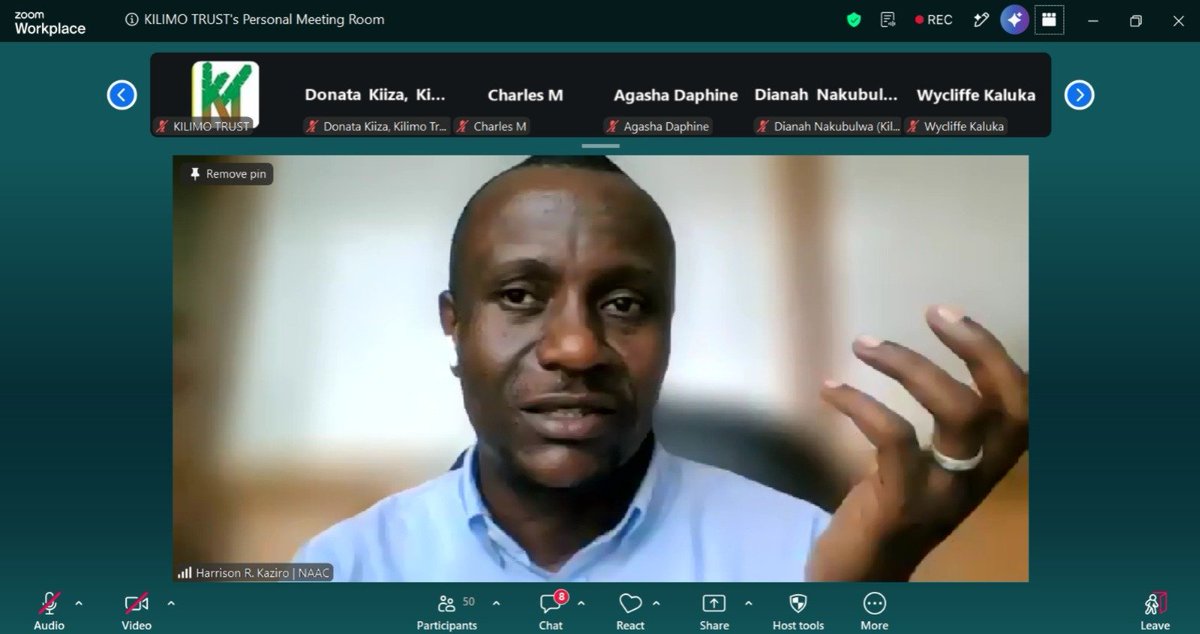Click the muted mic icon on Agasha Daphine label

[612, 126]
